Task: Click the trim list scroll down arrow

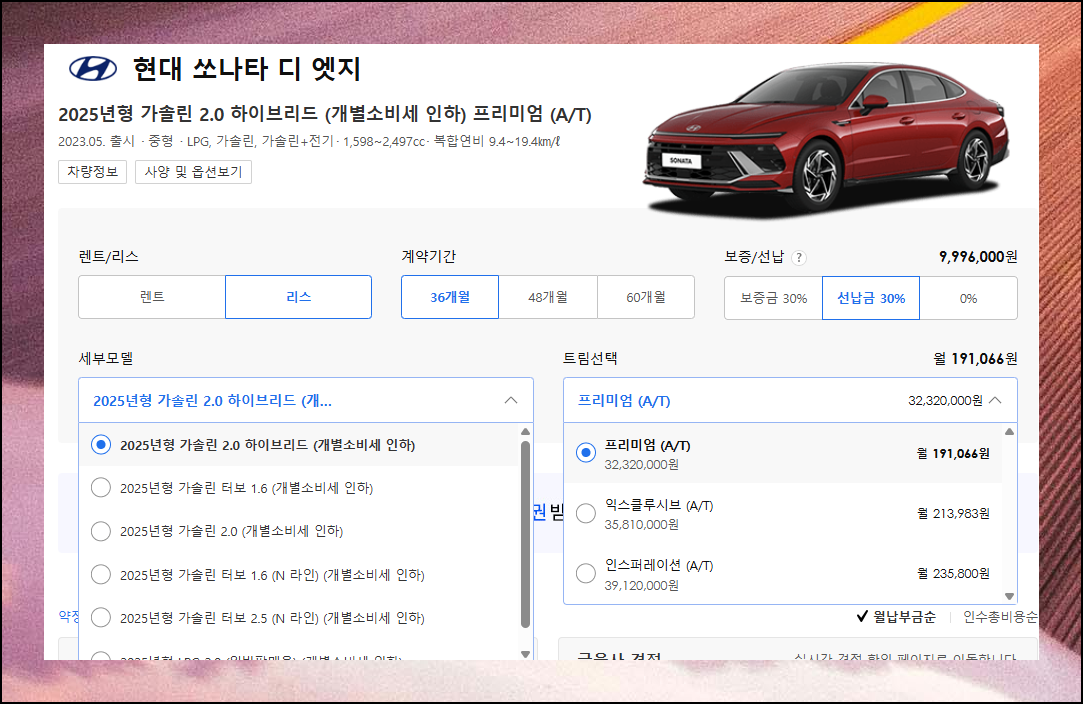Action: pyautogui.click(x=1010, y=596)
